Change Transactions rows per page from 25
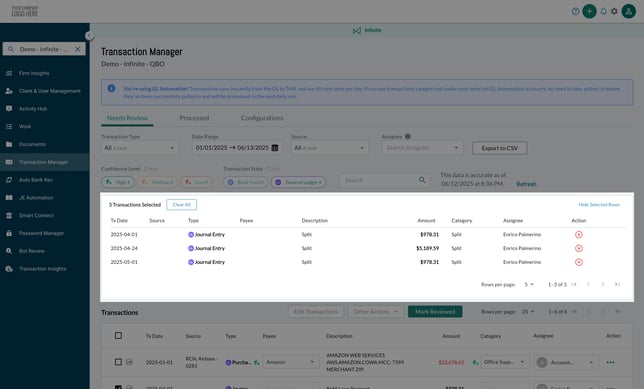 (x=528, y=312)
